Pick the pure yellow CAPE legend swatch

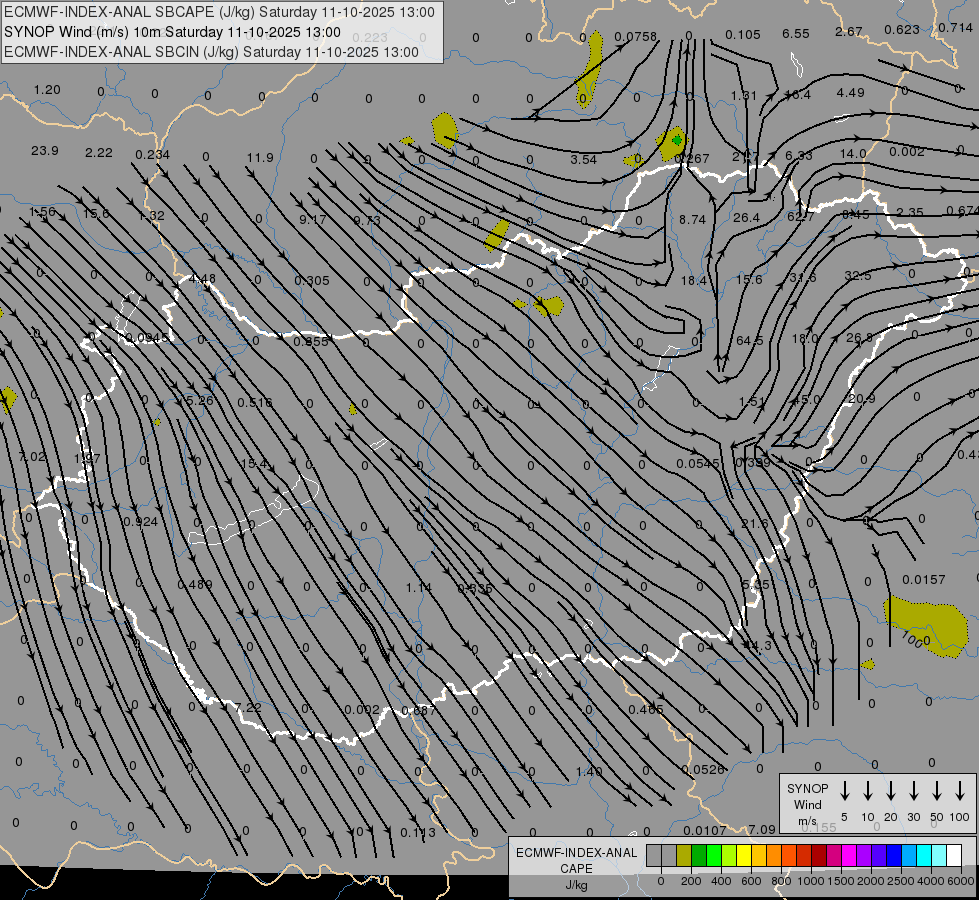[744, 855]
